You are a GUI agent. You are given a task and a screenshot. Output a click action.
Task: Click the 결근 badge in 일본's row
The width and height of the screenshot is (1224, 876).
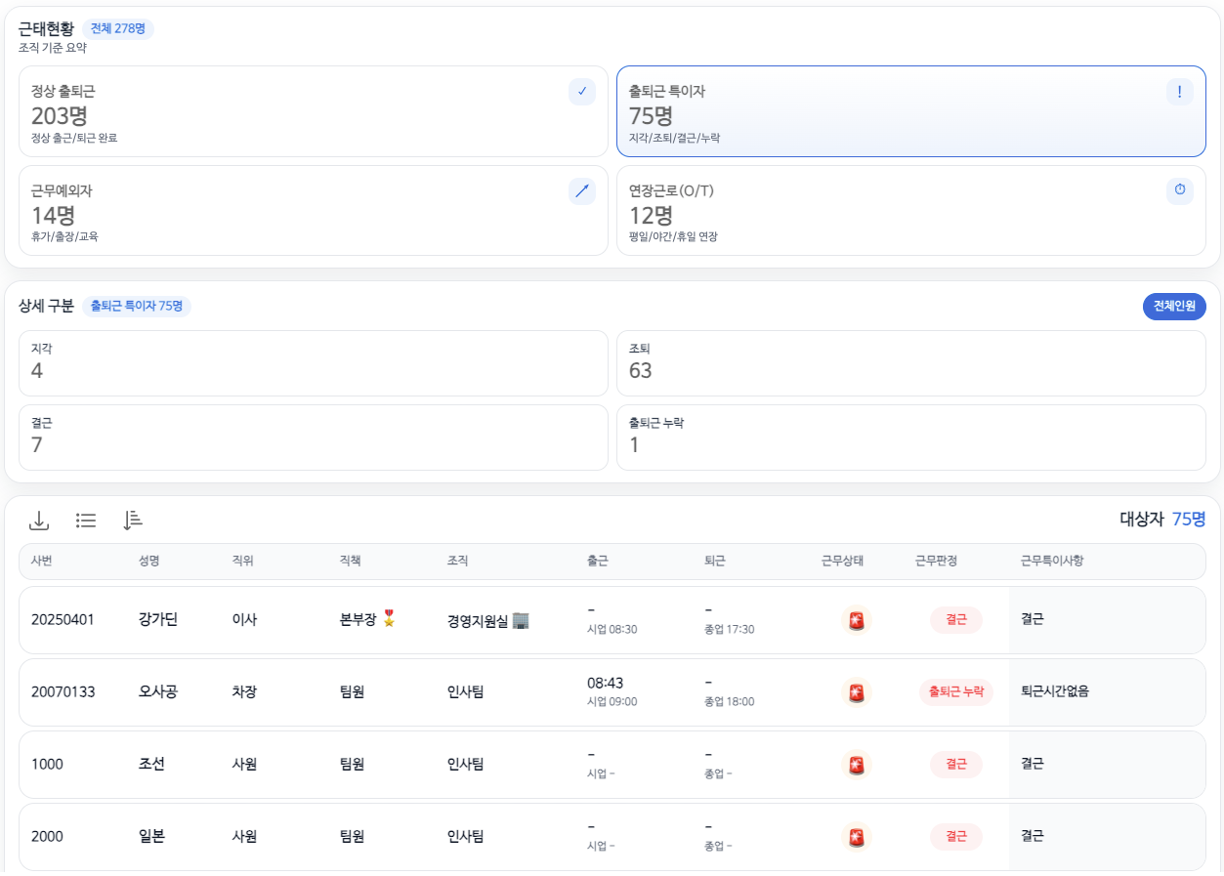pyautogui.click(x=956, y=837)
